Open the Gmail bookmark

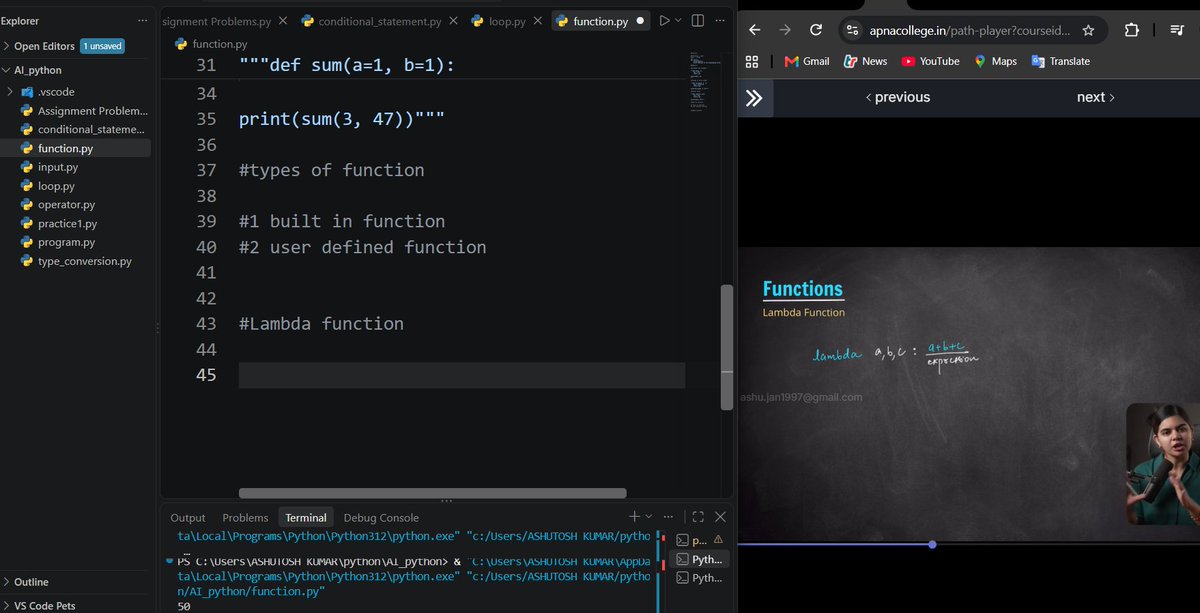pyautogui.click(x=807, y=61)
